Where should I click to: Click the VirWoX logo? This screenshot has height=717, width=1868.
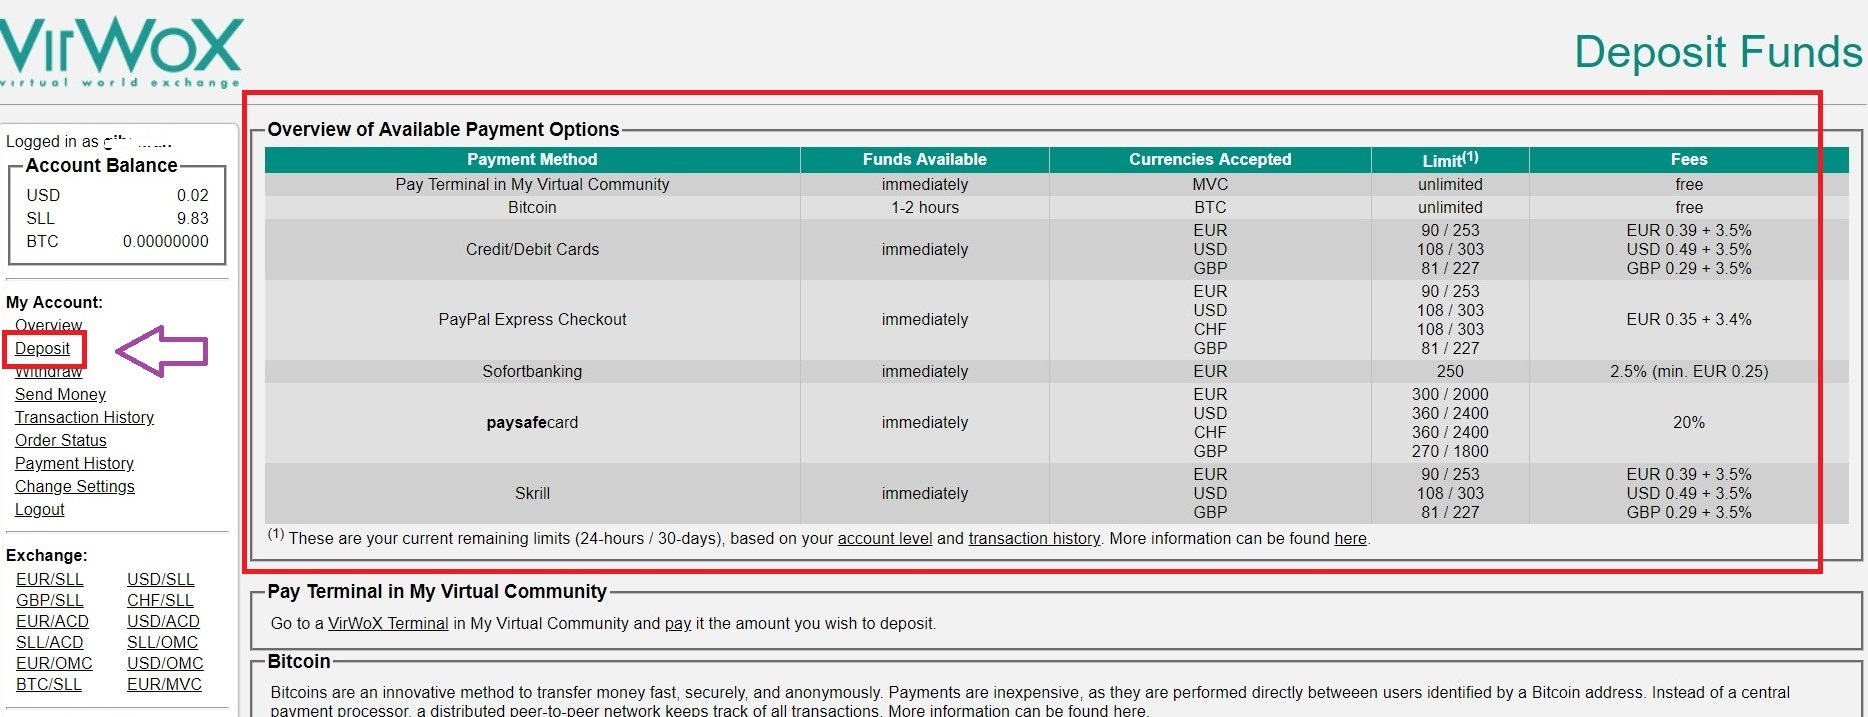[x=121, y=51]
